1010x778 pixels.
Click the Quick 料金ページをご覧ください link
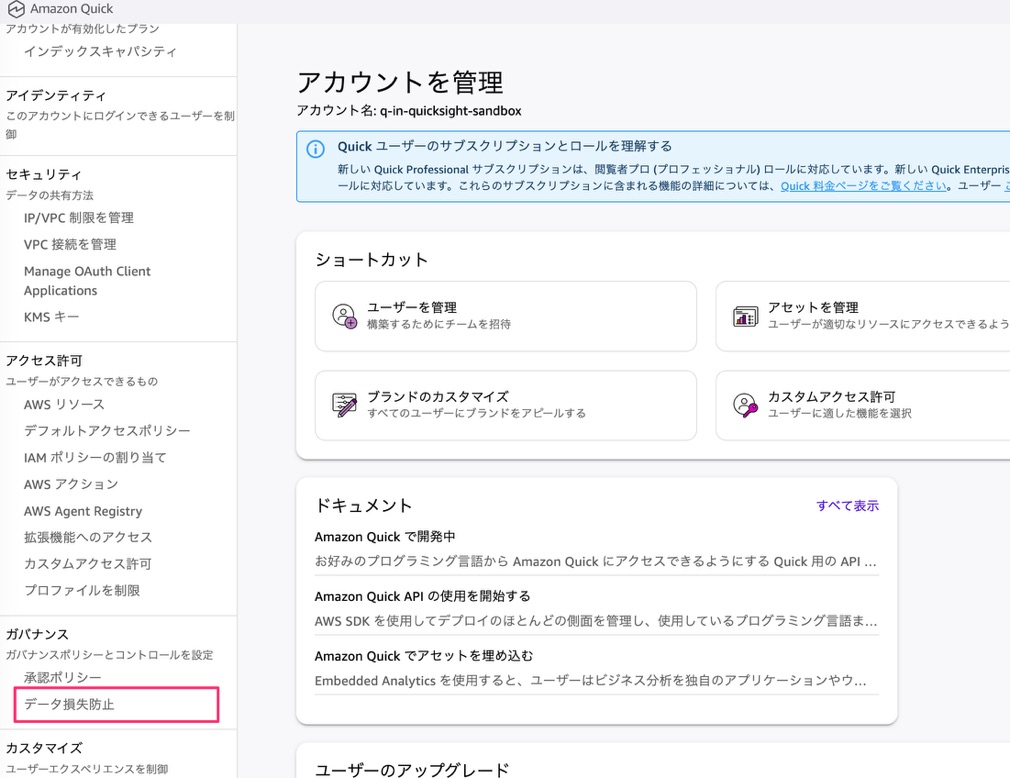[x=864, y=186]
